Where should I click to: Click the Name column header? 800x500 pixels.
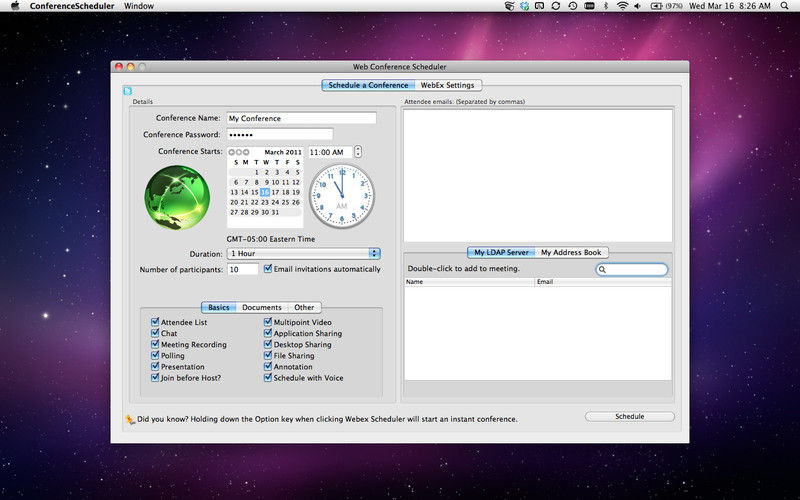pyautogui.click(x=469, y=282)
